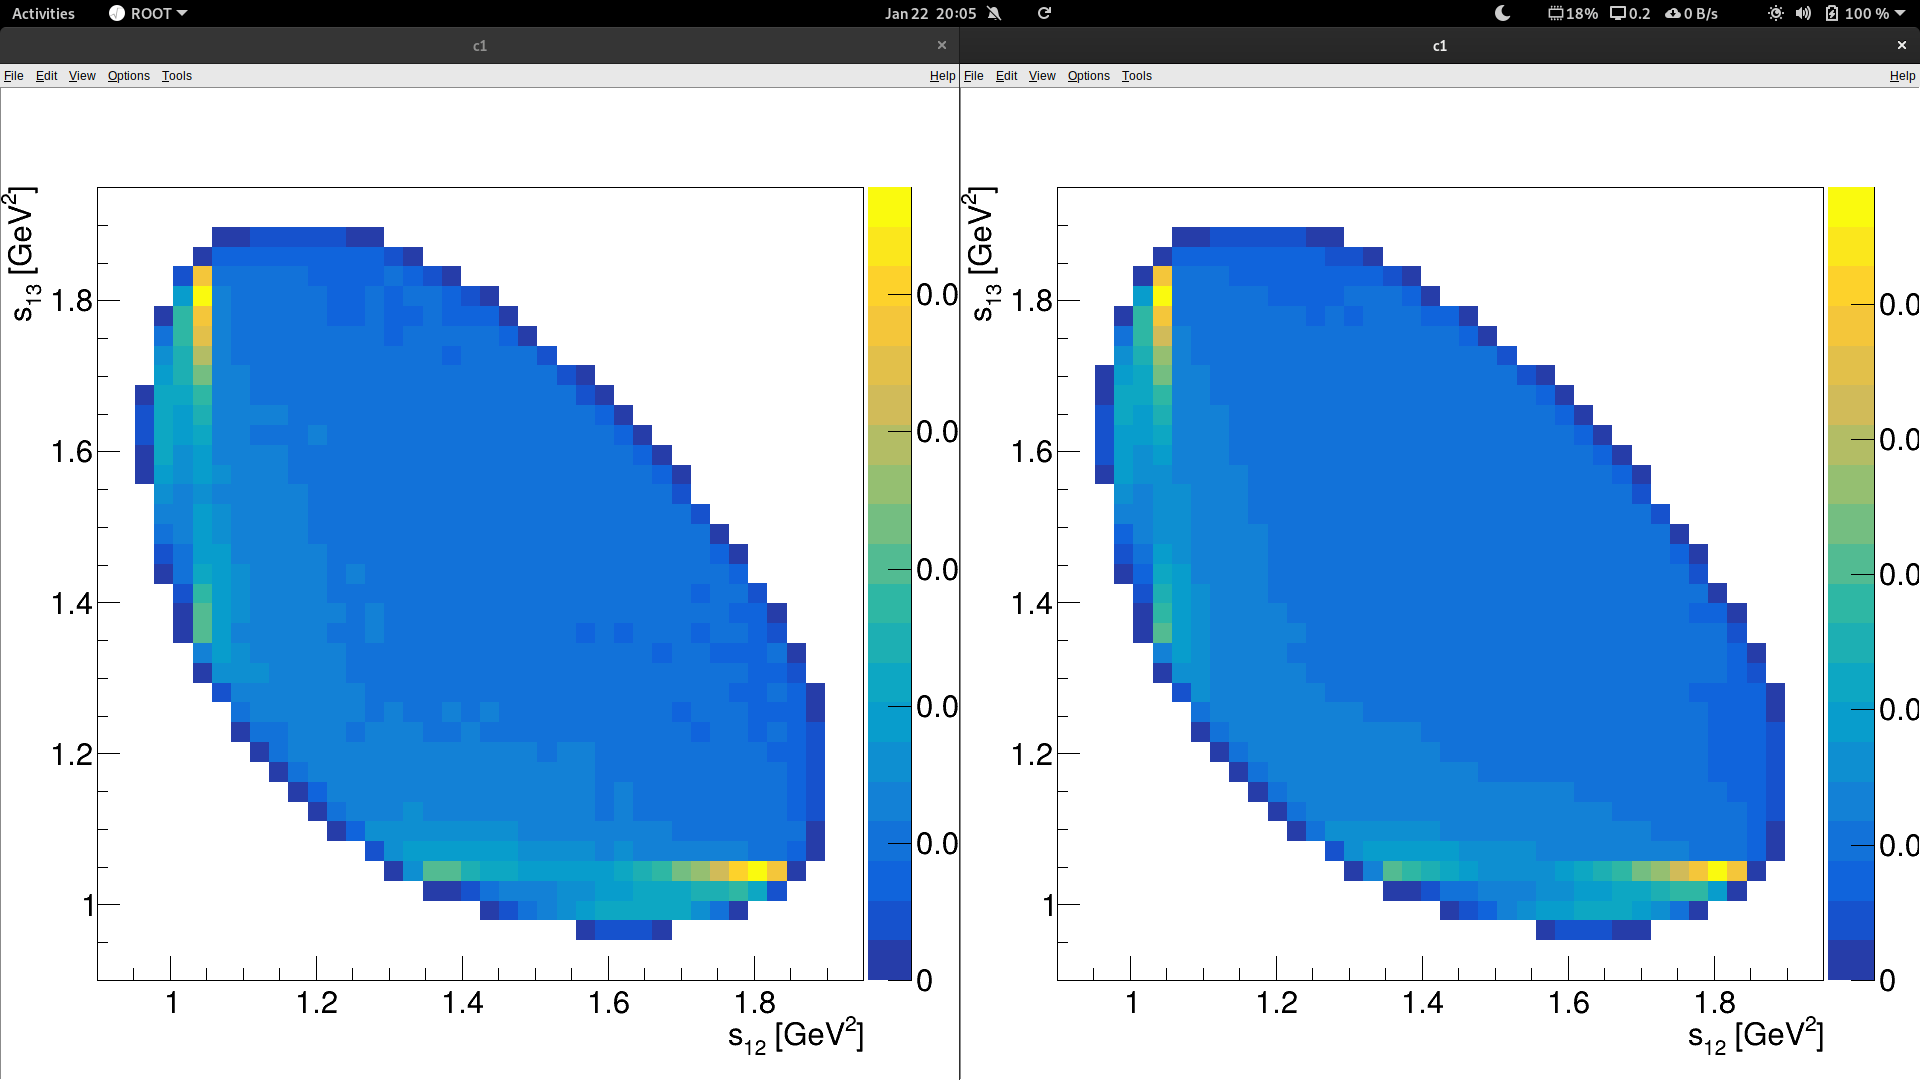
Task: Click the network speed 0 B/s indicator
Action: coord(1691,13)
